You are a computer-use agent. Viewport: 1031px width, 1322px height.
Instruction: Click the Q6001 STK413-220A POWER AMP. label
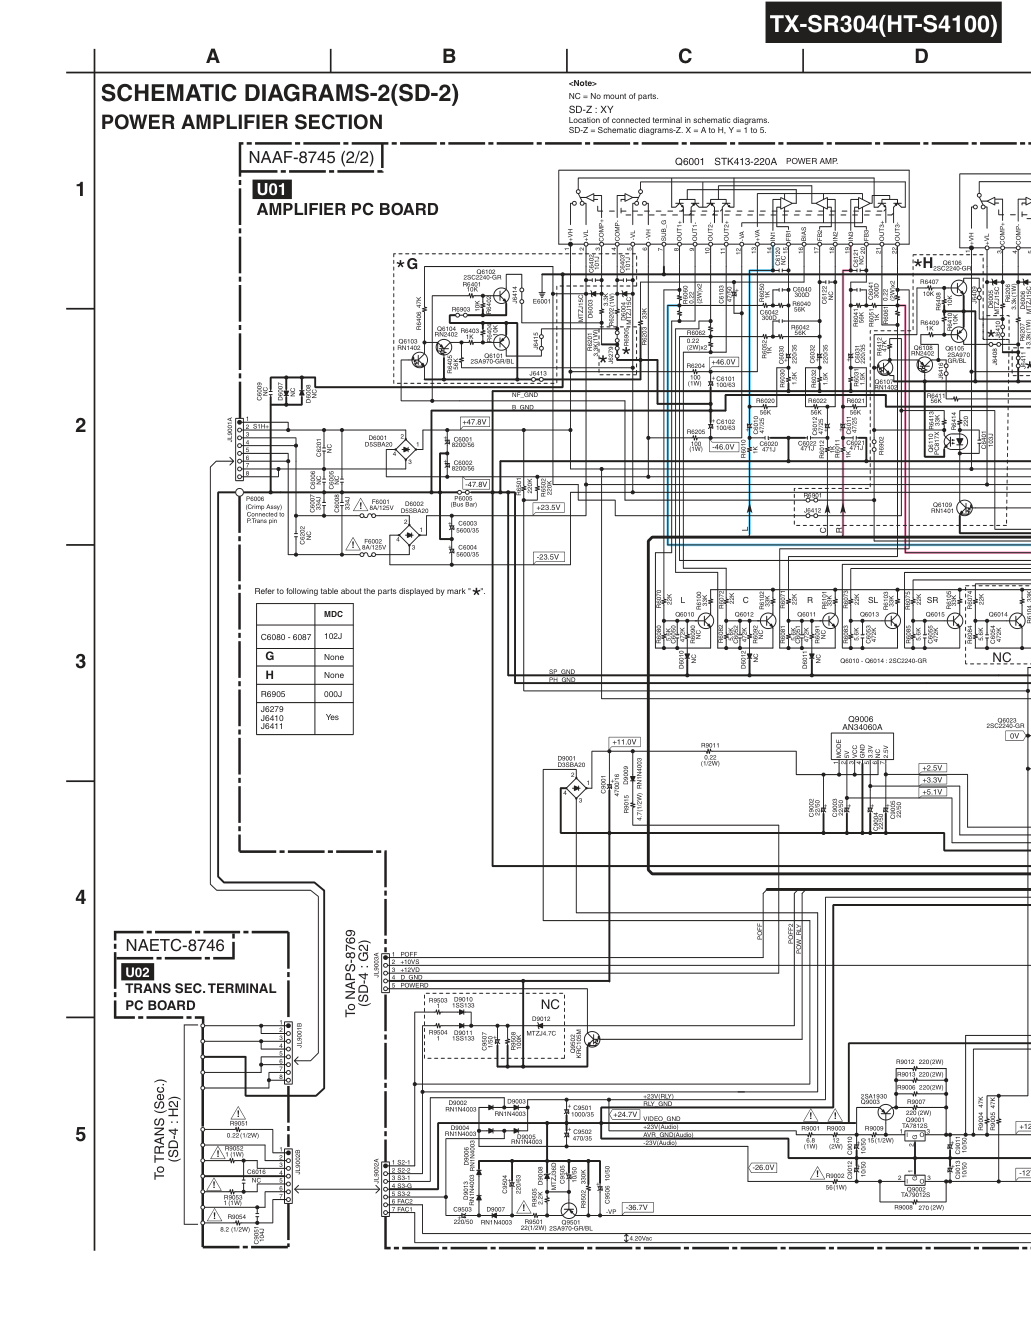pyautogui.click(x=756, y=161)
